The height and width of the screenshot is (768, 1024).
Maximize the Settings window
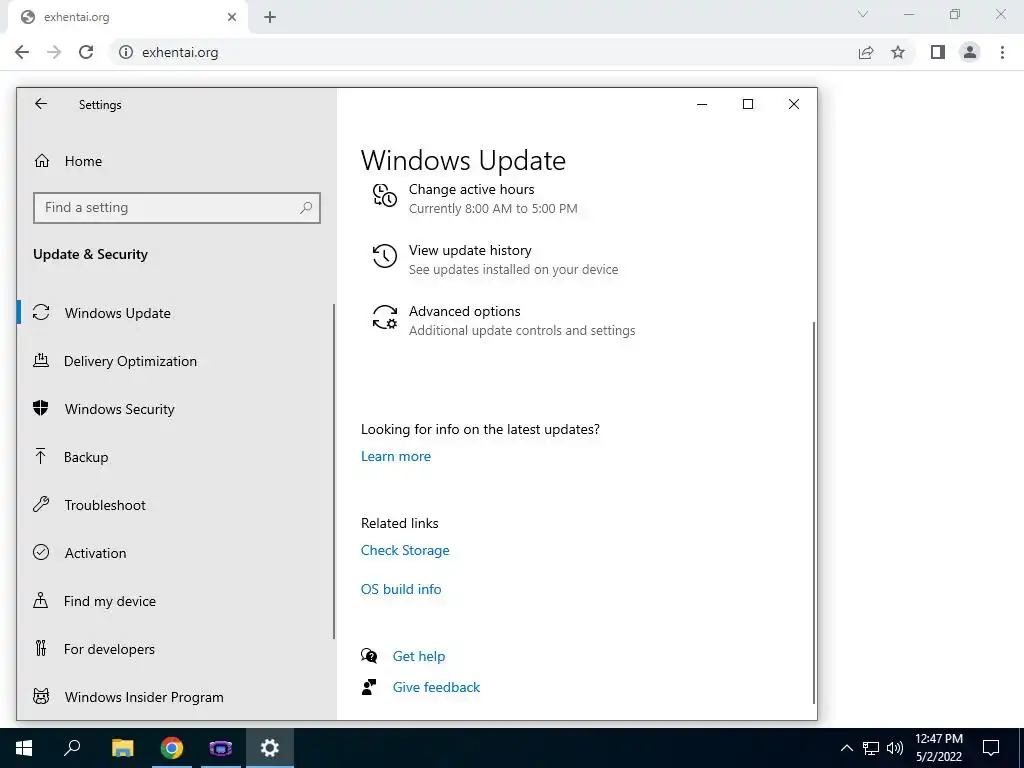(748, 104)
